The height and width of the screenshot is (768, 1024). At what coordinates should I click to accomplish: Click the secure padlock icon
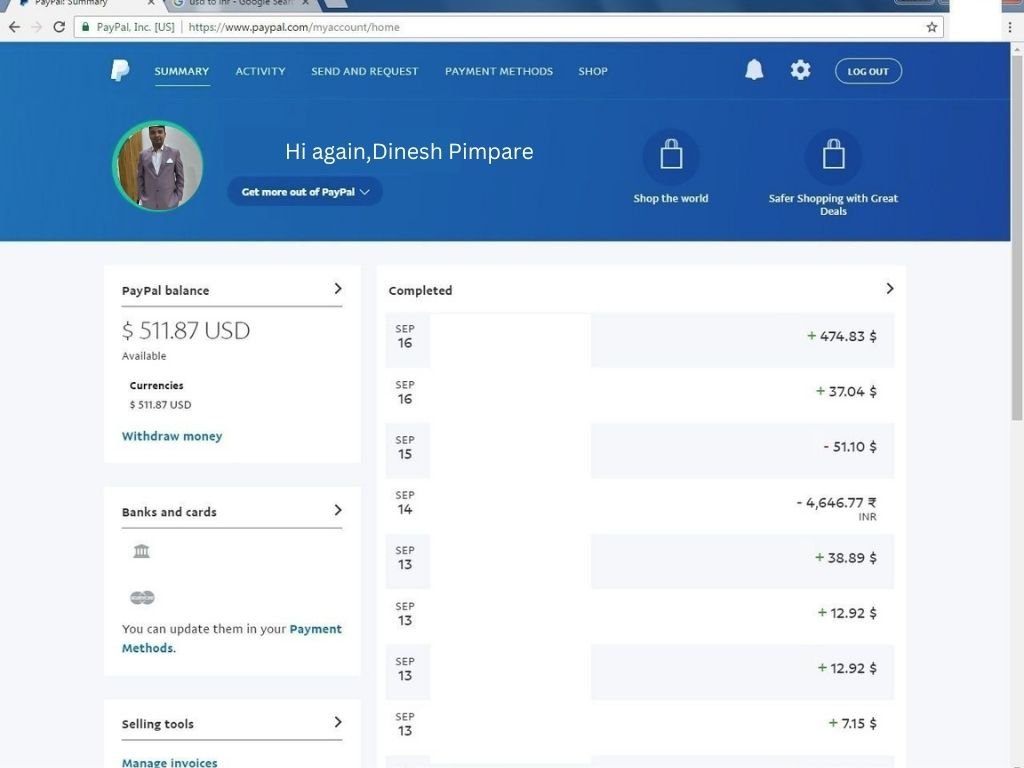pos(85,27)
